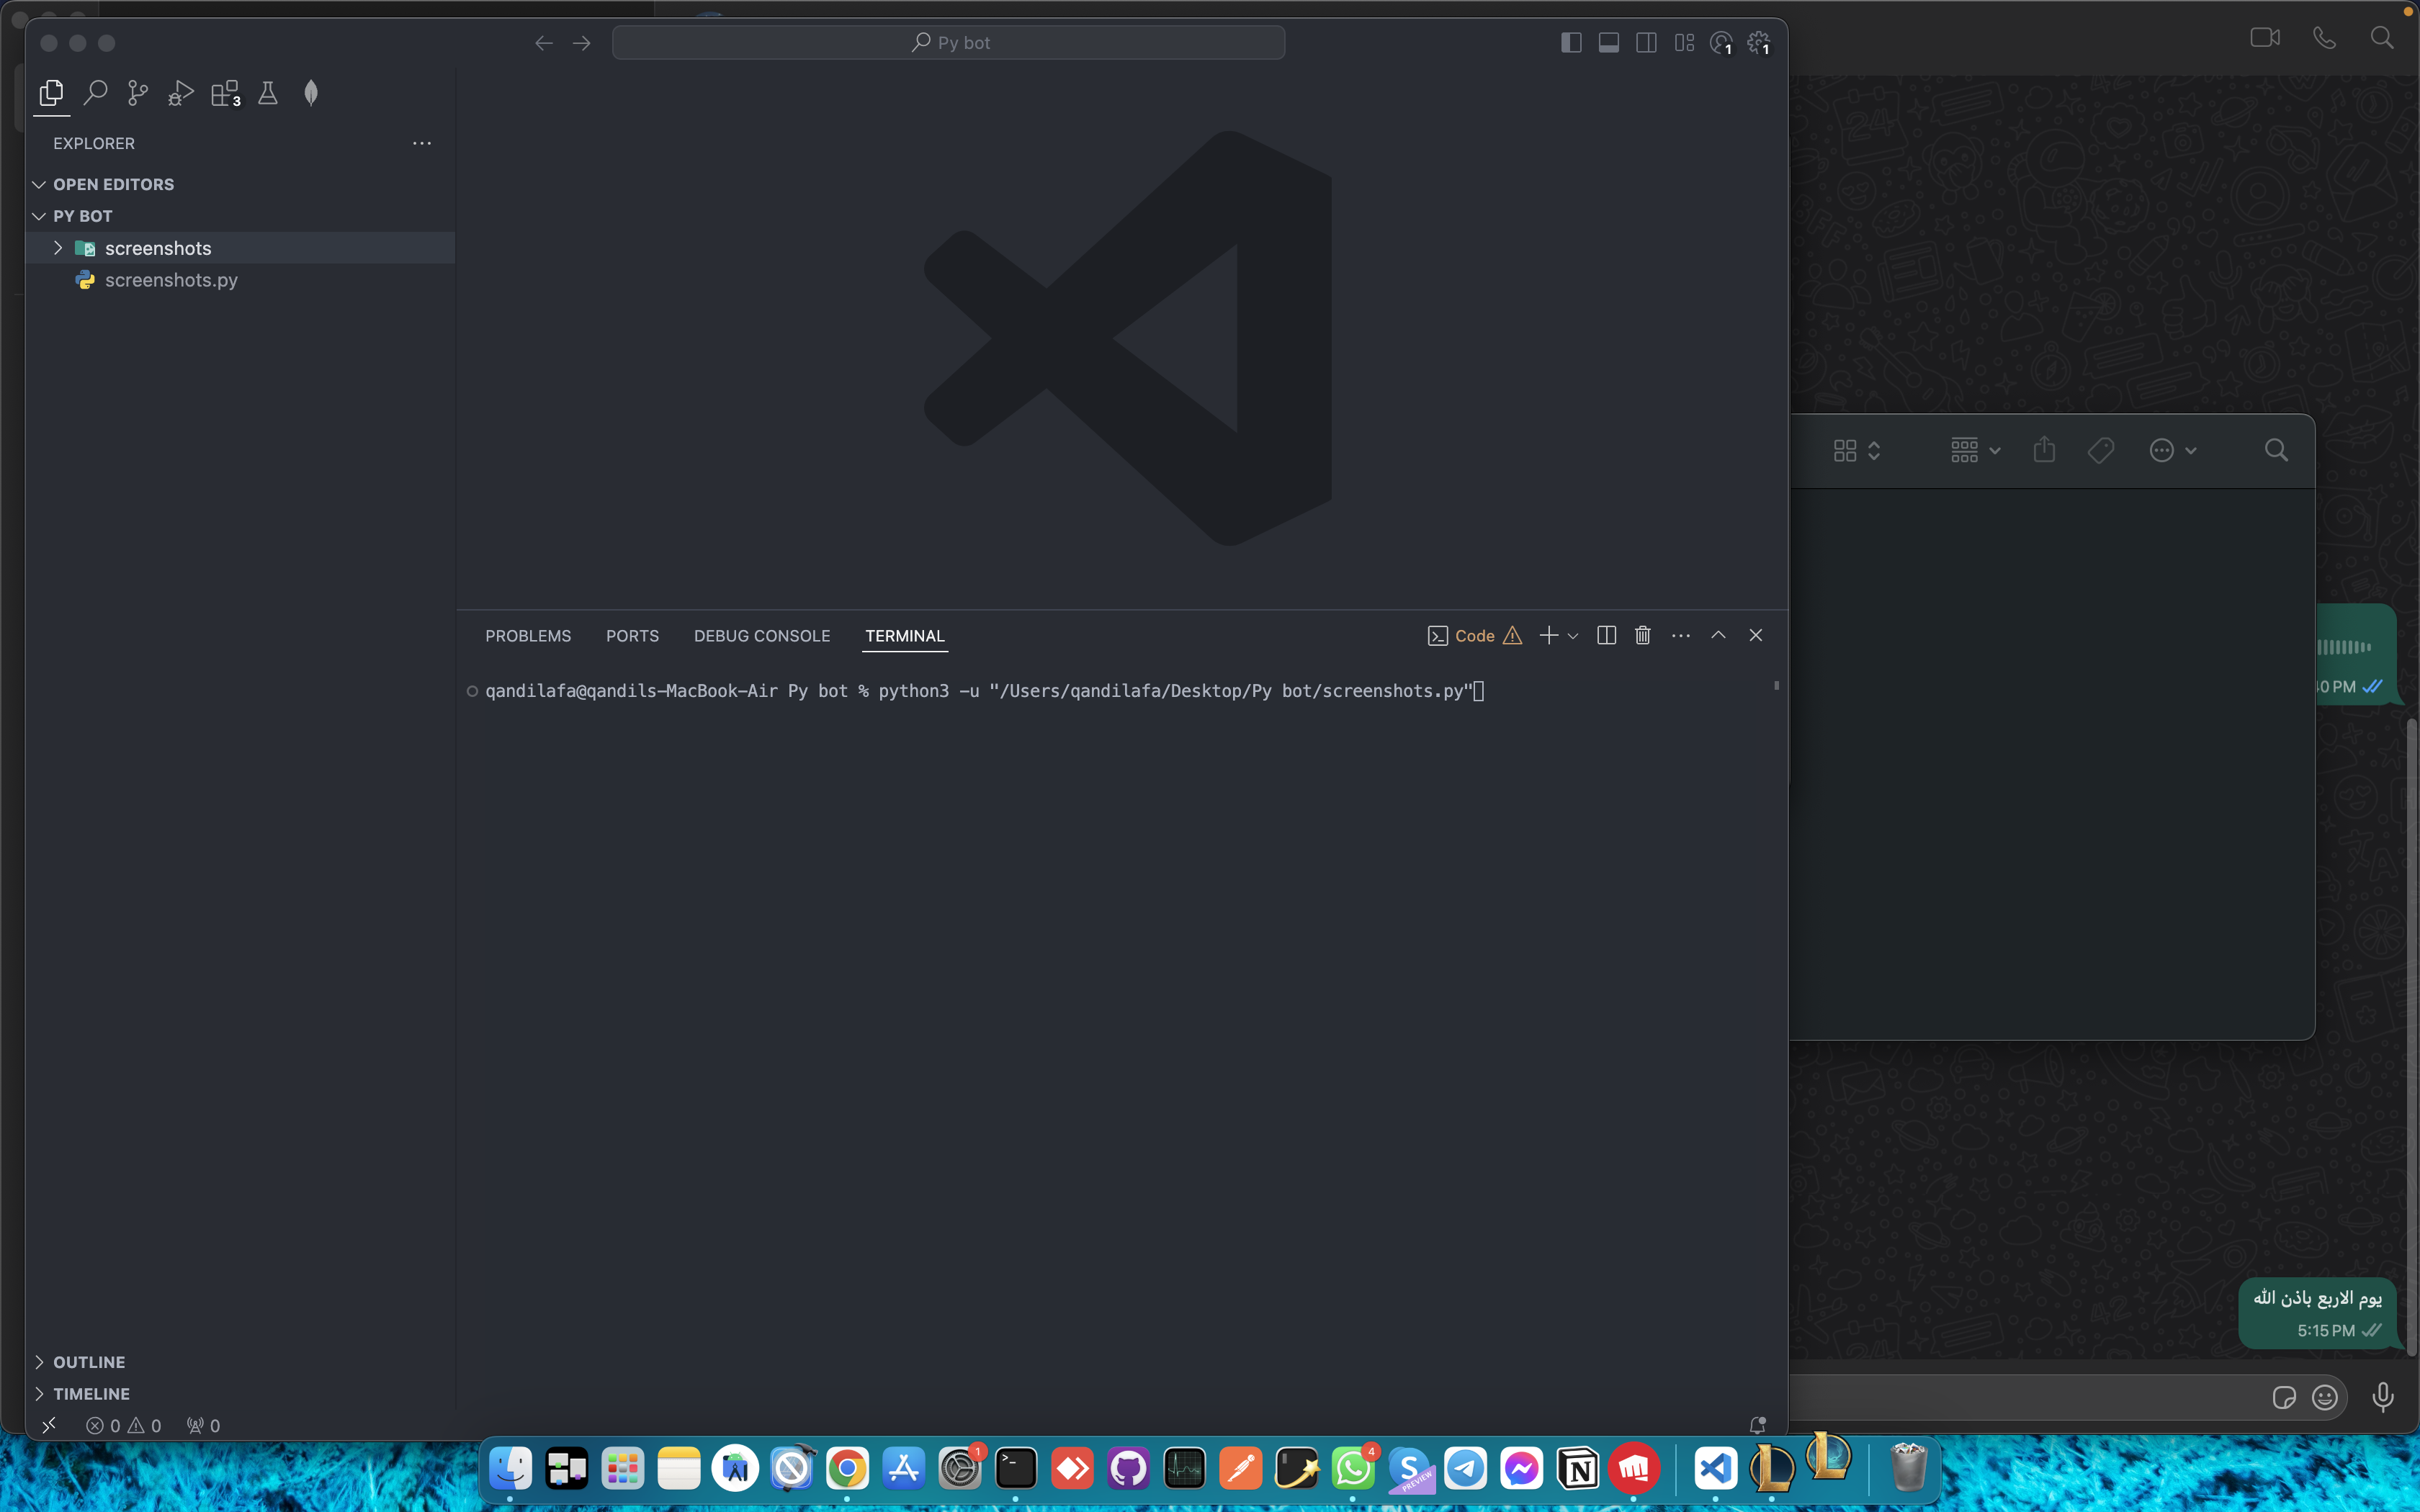Toggle primary side bar visibility
The image size is (2420, 1512).
(1571, 43)
